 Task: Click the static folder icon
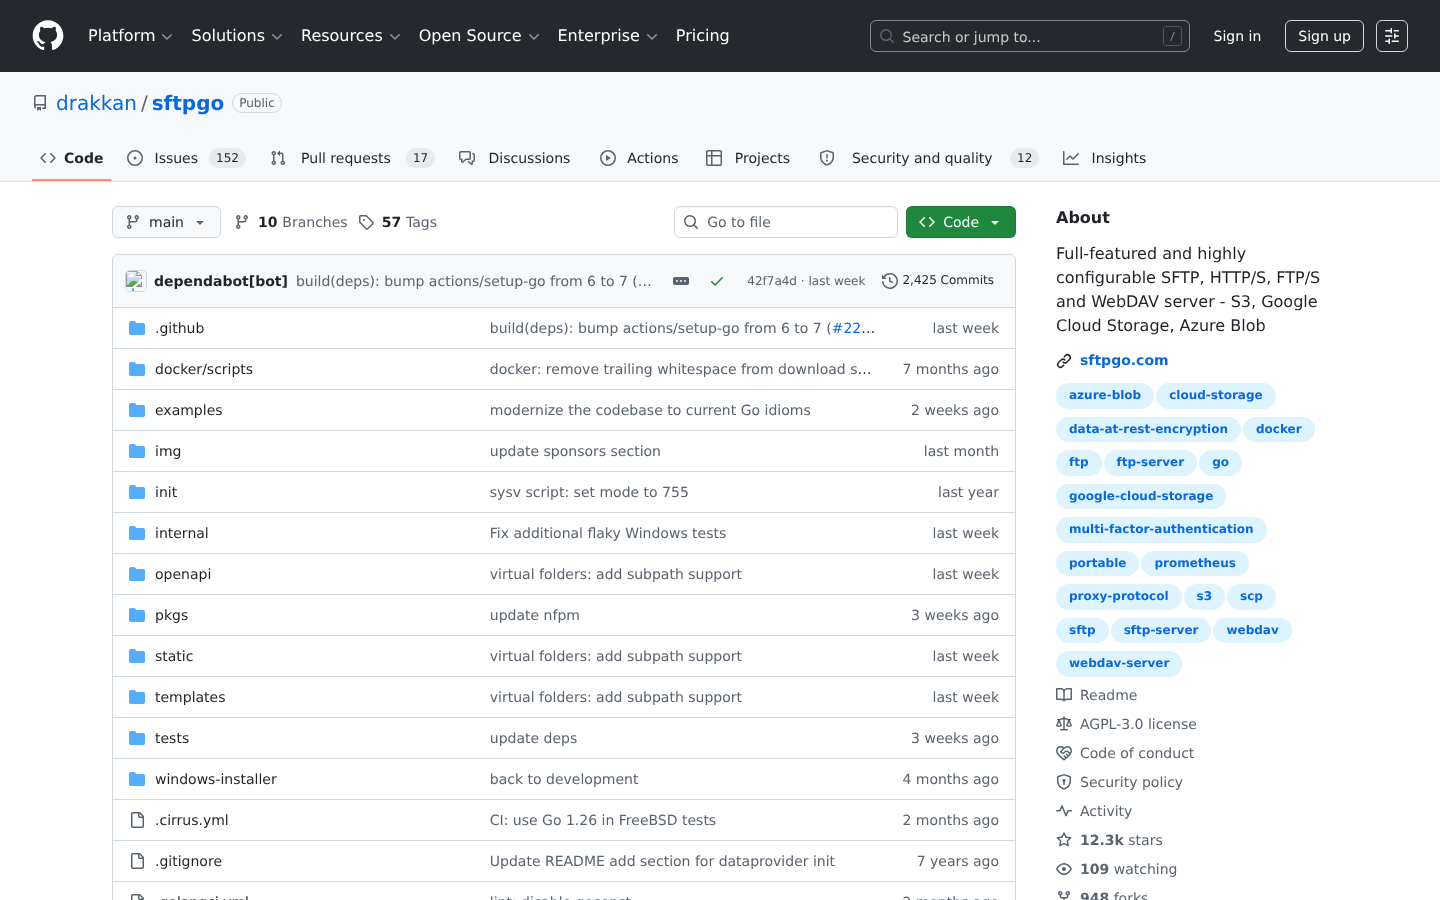tap(137, 656)
